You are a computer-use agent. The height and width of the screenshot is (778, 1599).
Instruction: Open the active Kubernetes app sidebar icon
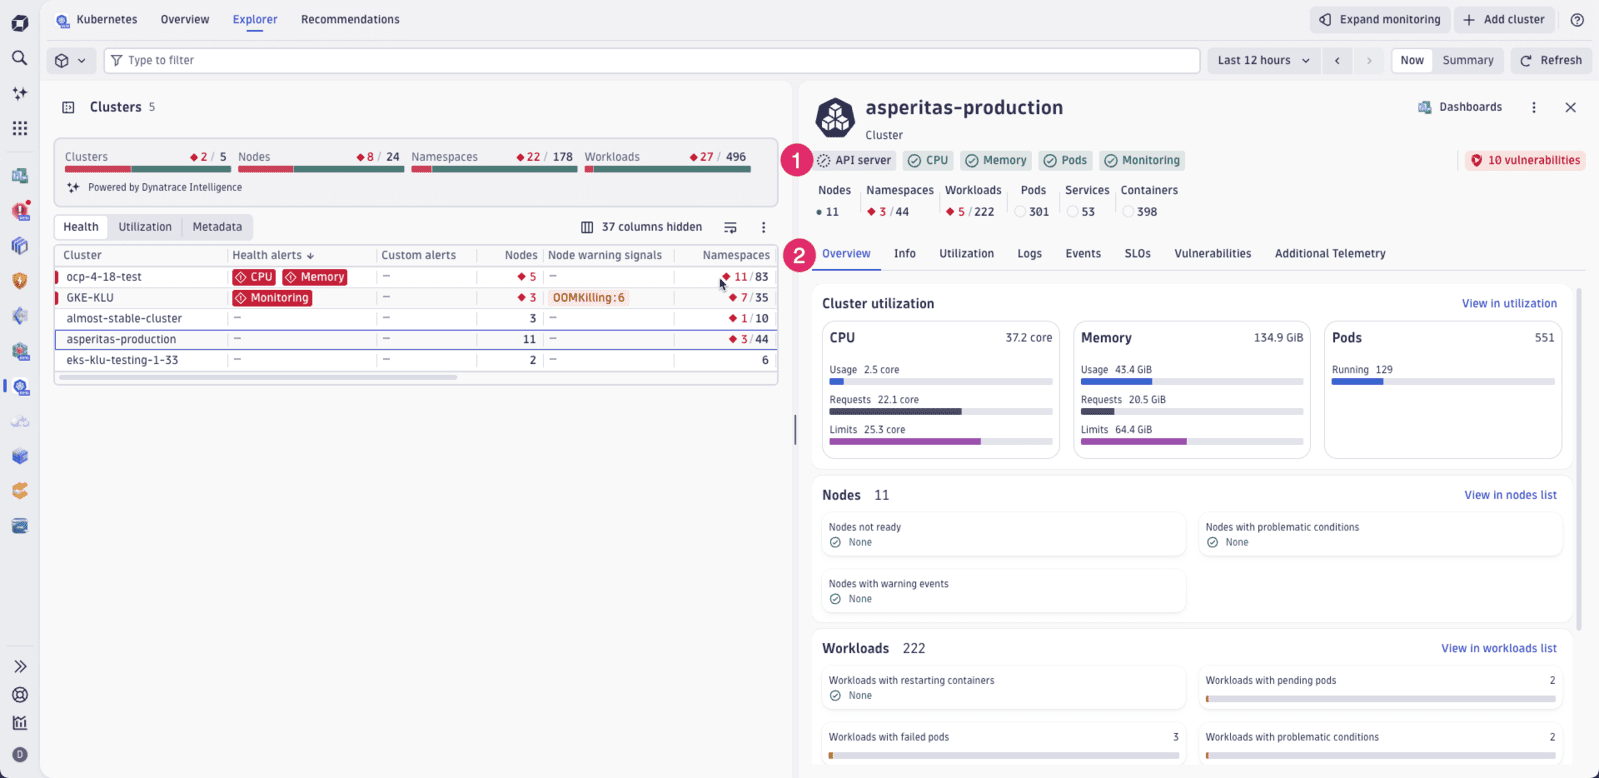click(x=20, y=387)
